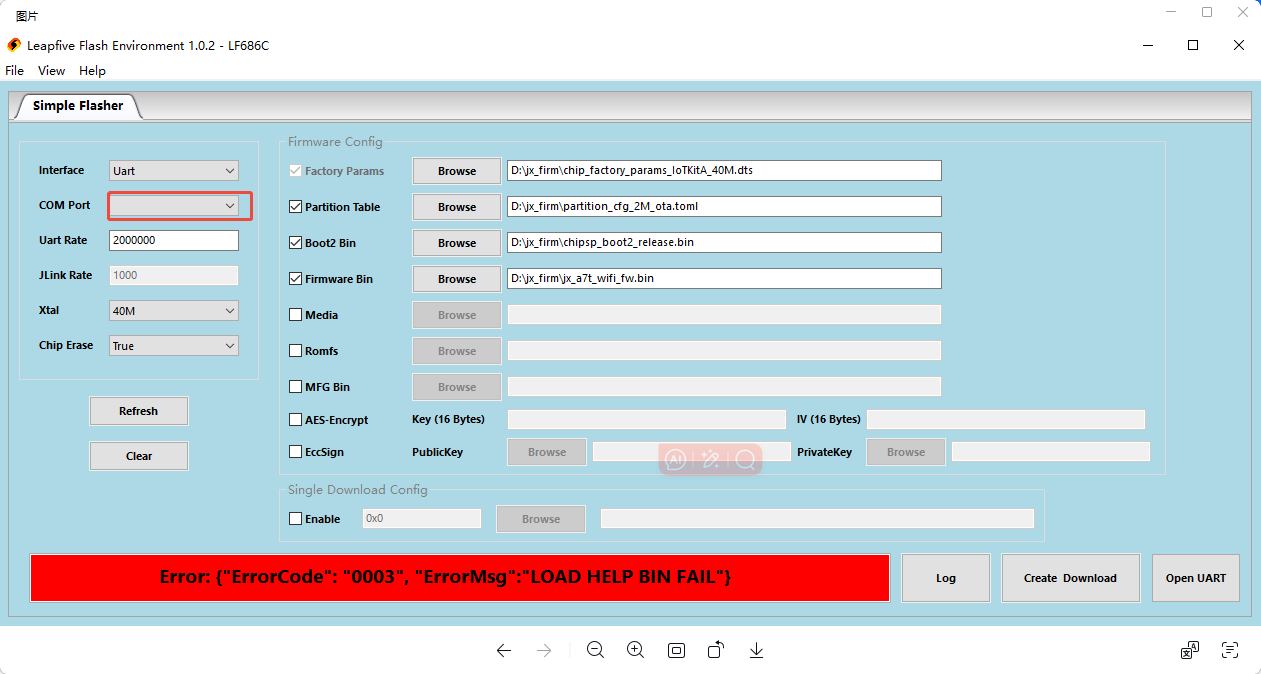Go back with the left arrow icon
This screenshot has height=674, width=1261.
pyautogui.click(x=504, y=650)
